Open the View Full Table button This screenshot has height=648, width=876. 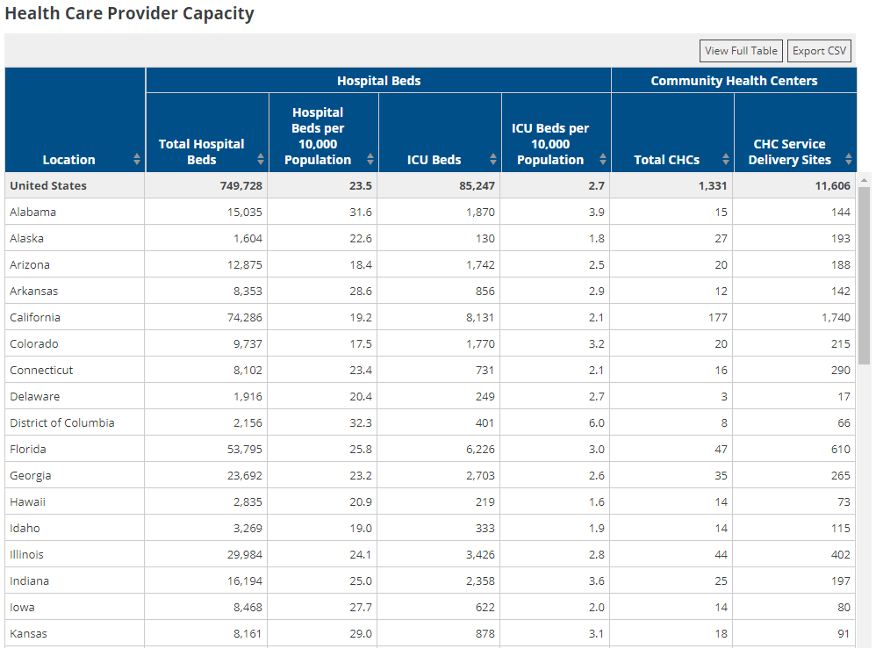click(741, 51)
